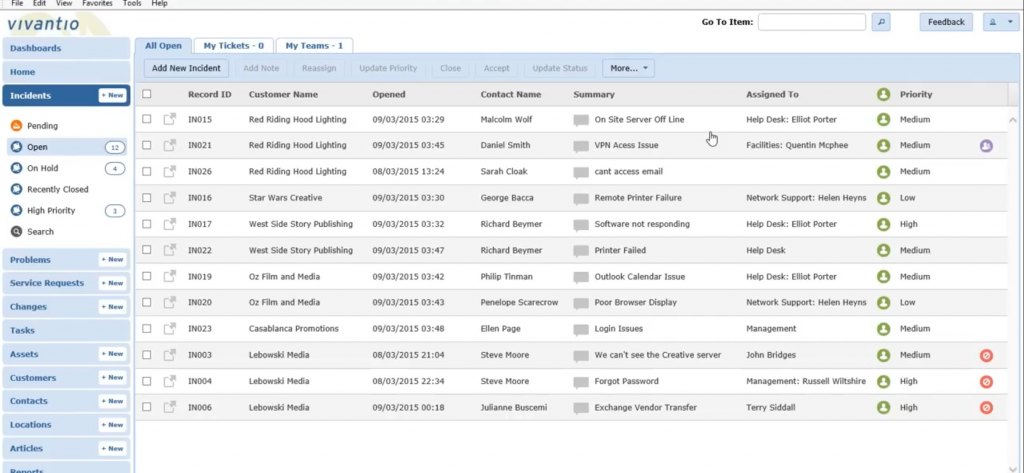Click the Go To Item search icon
Image resolution: width=1024 pixels, height=473 pixels.
coord(881,22)
